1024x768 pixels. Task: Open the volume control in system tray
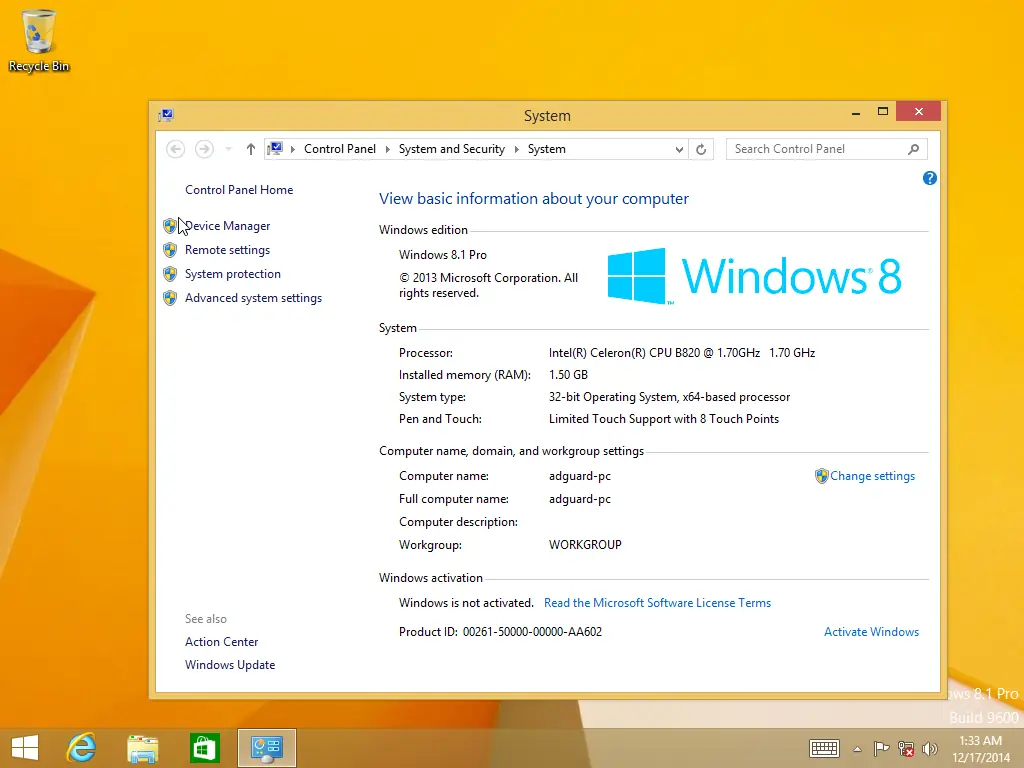click(929, 748)
